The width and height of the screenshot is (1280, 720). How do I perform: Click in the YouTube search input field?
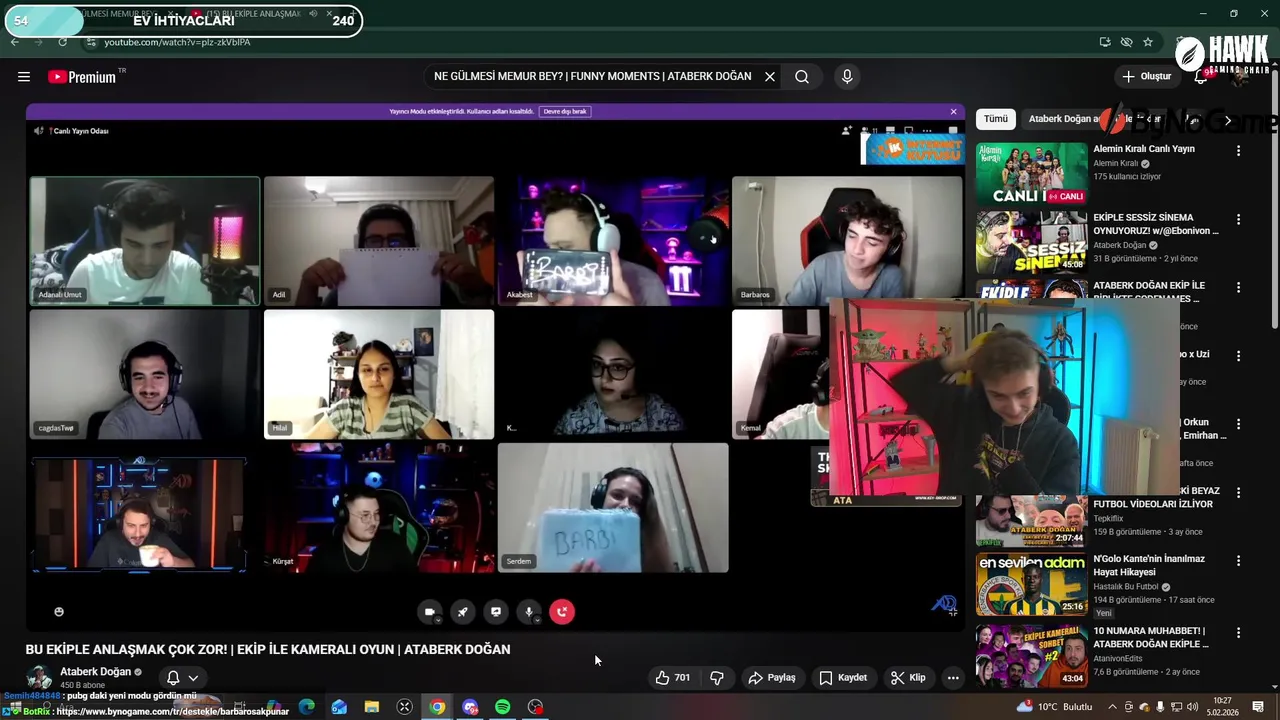click(x=592, y=76)
